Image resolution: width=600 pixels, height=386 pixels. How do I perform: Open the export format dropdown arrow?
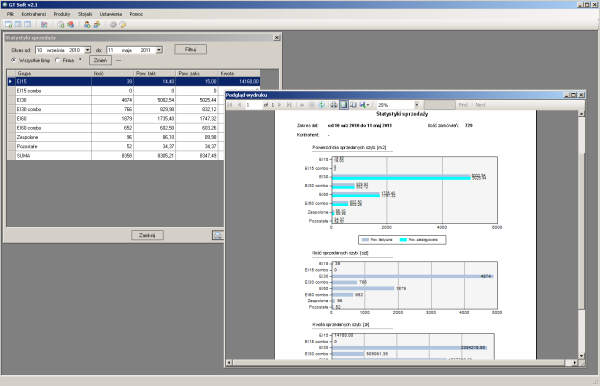click(368, 105)
